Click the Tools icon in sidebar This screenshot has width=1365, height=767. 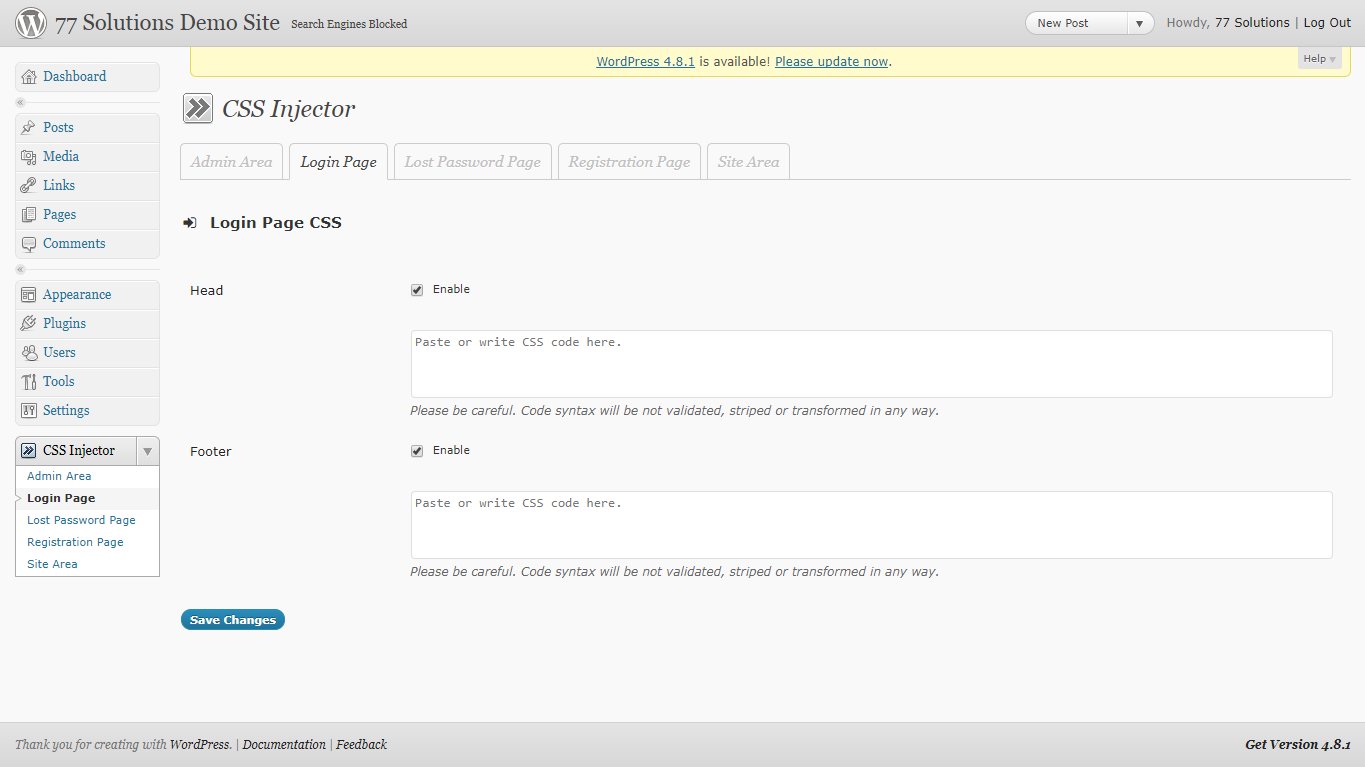coord(29,382)
